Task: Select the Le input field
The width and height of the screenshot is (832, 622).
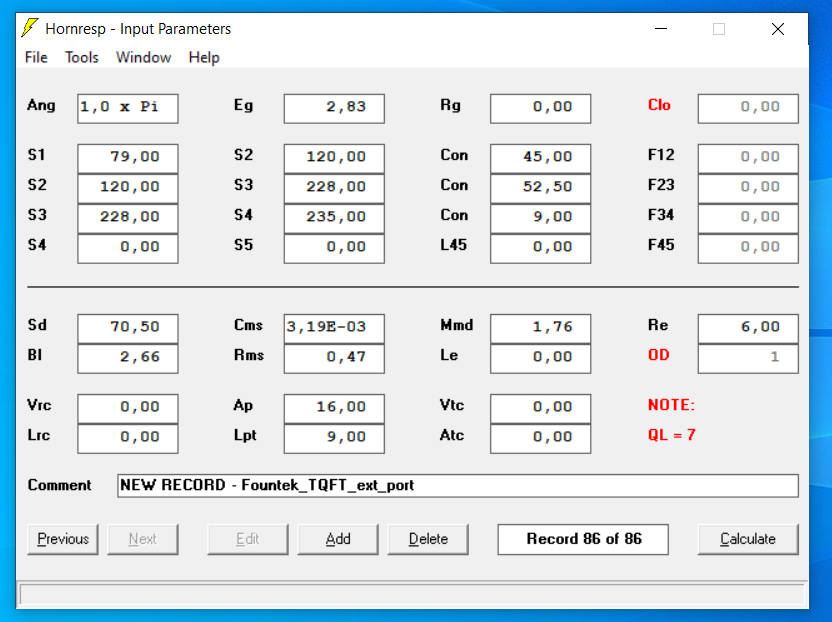Action: [x=541, y=359]
